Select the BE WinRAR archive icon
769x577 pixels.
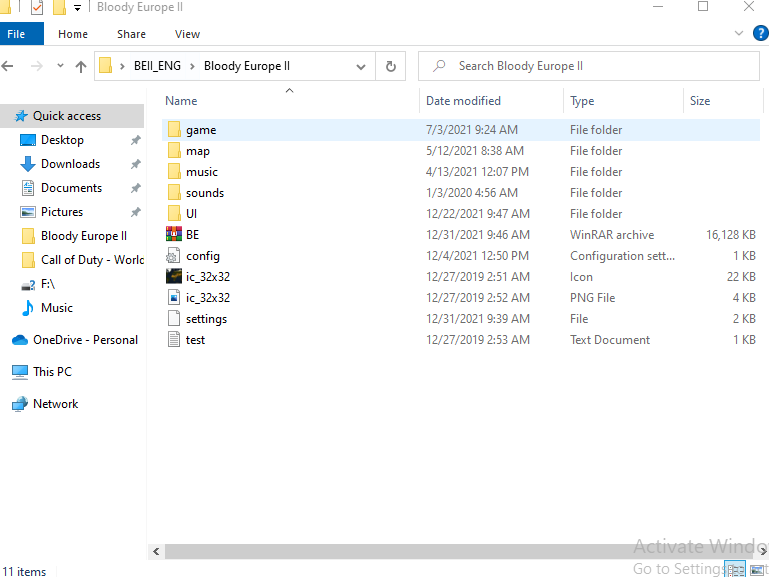(x=174, y=235)
